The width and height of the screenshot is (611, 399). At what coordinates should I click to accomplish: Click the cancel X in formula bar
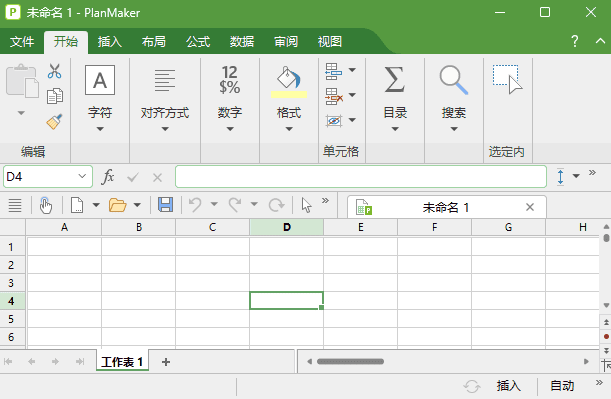tap(157, 178)
